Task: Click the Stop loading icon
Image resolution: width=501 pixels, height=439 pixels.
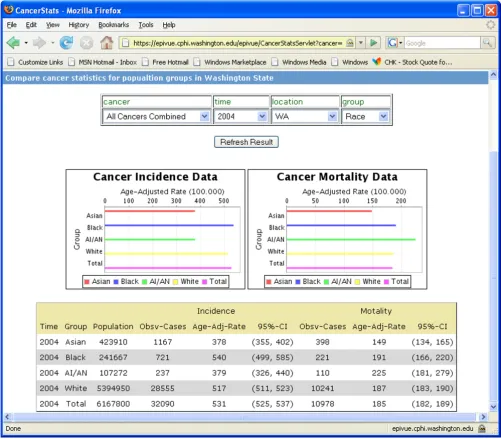Action: [x=86, y=43]
